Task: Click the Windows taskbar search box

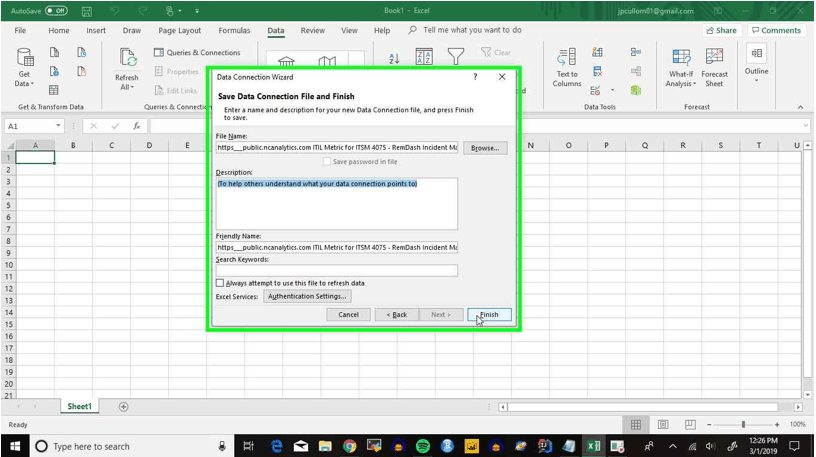Action: (130, 446)
